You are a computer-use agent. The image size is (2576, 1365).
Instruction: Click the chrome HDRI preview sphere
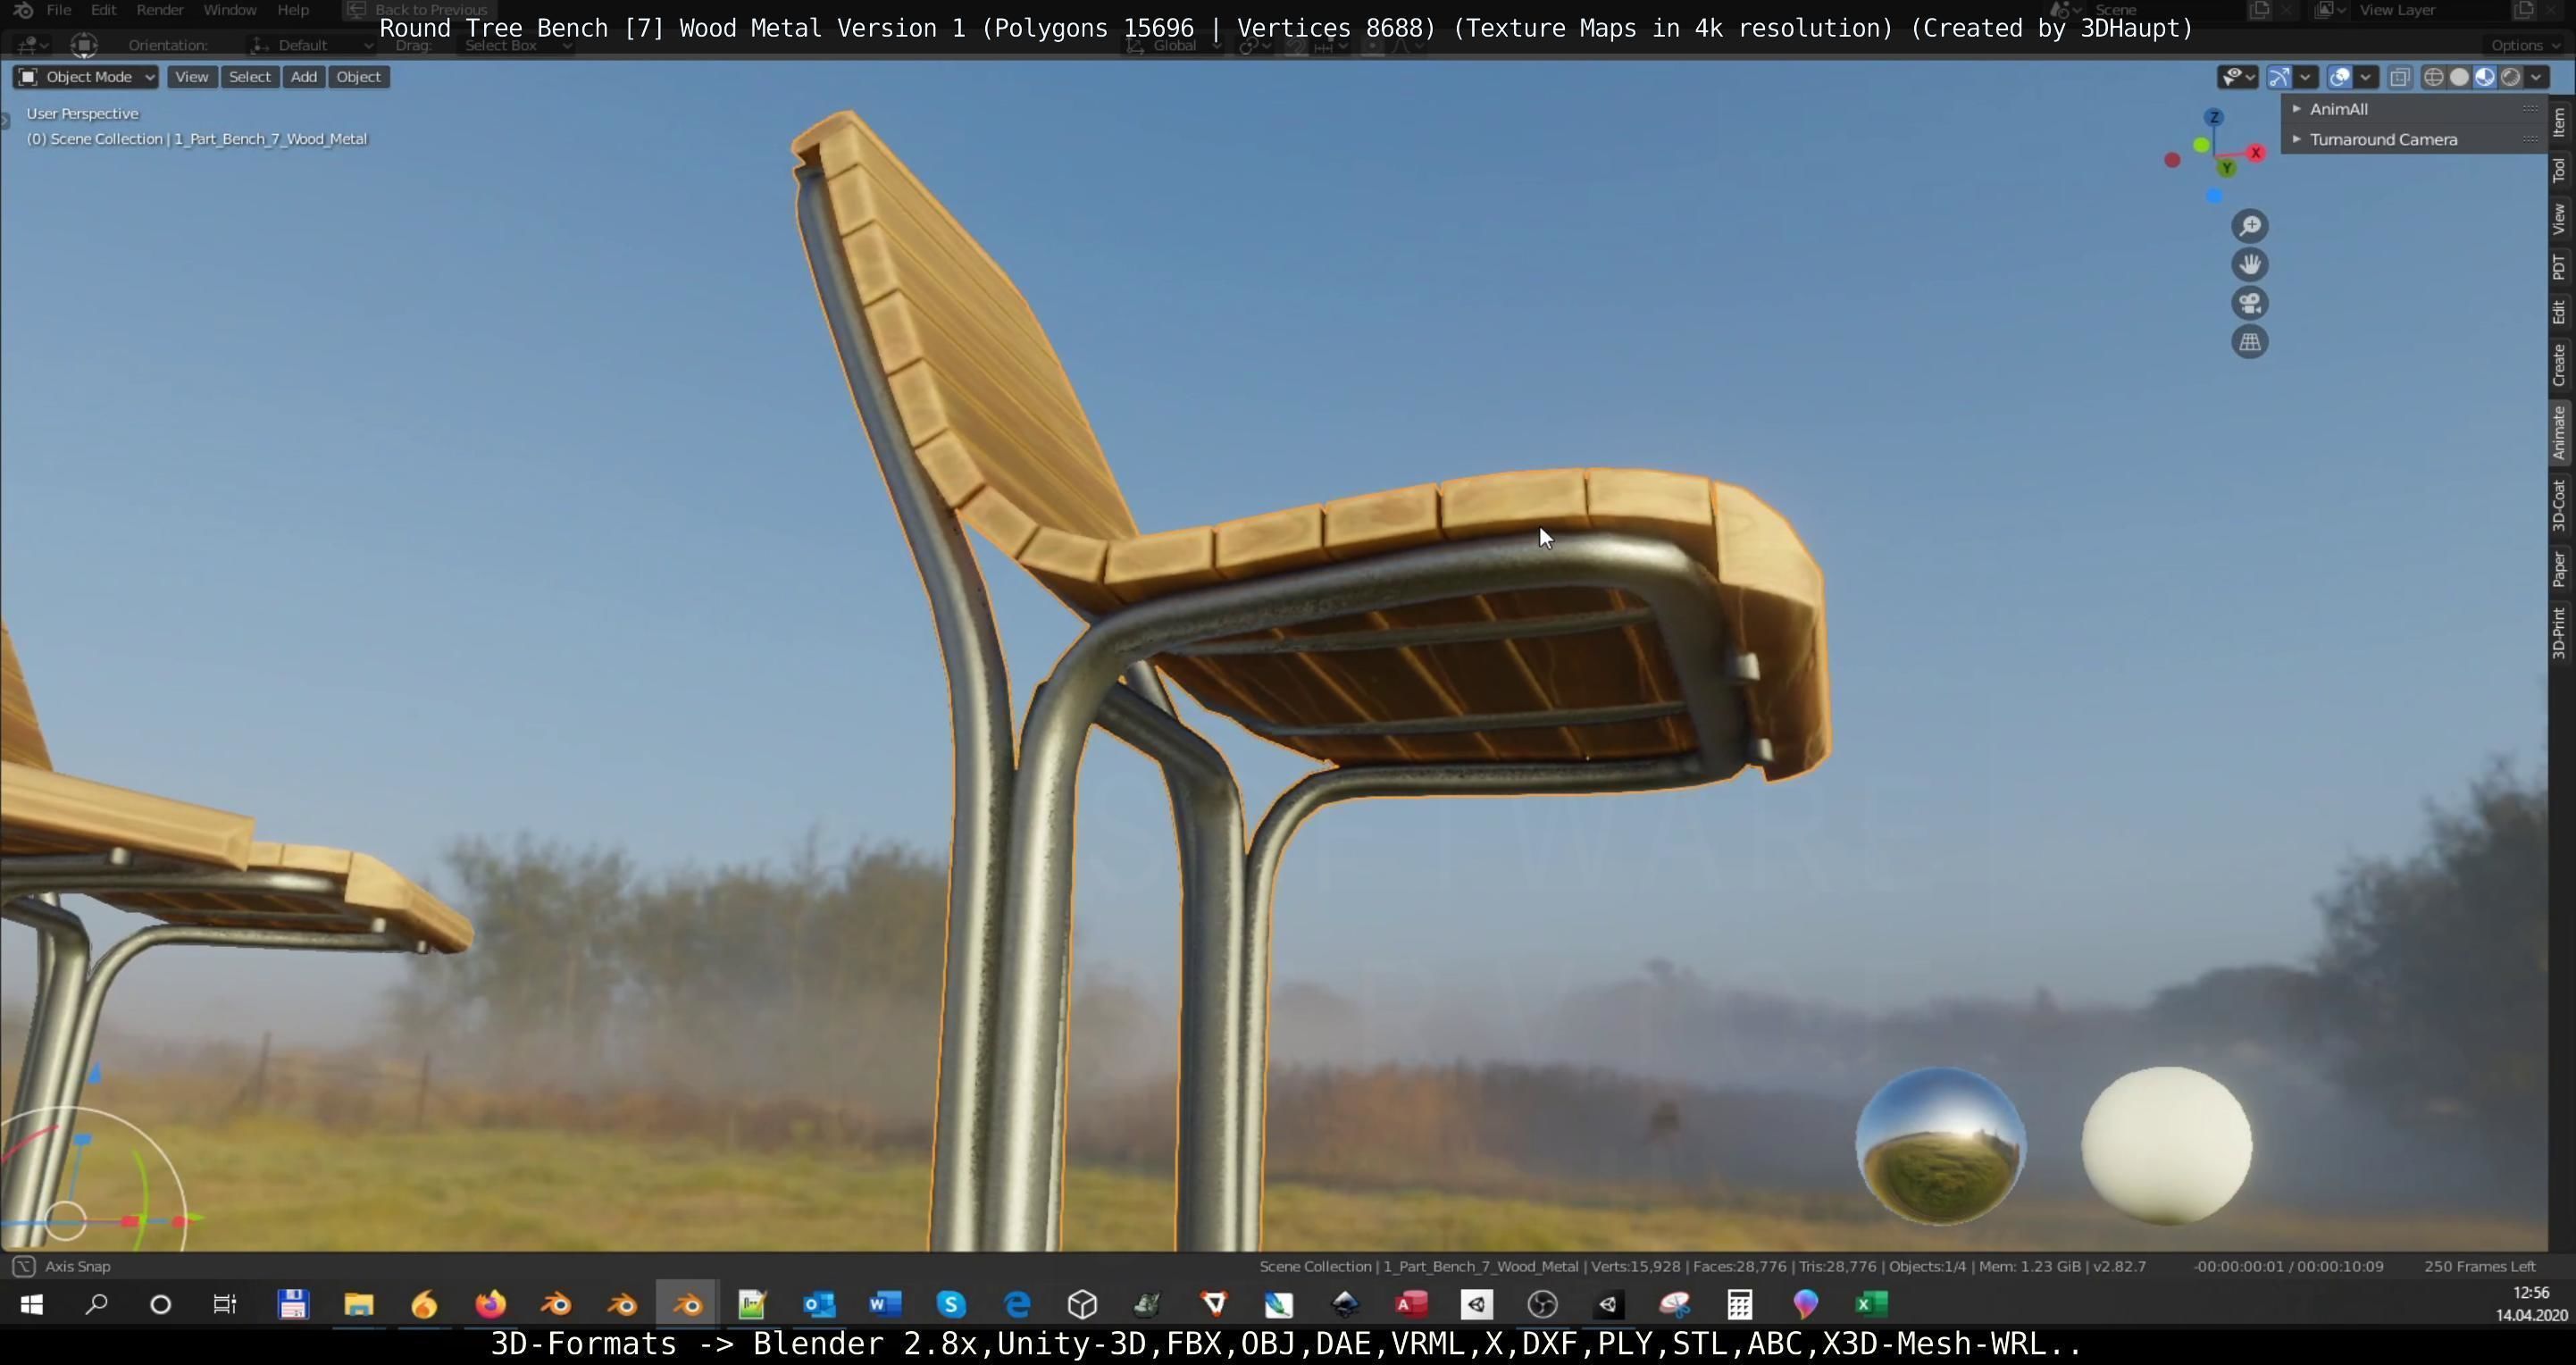pos(1939,1145)
